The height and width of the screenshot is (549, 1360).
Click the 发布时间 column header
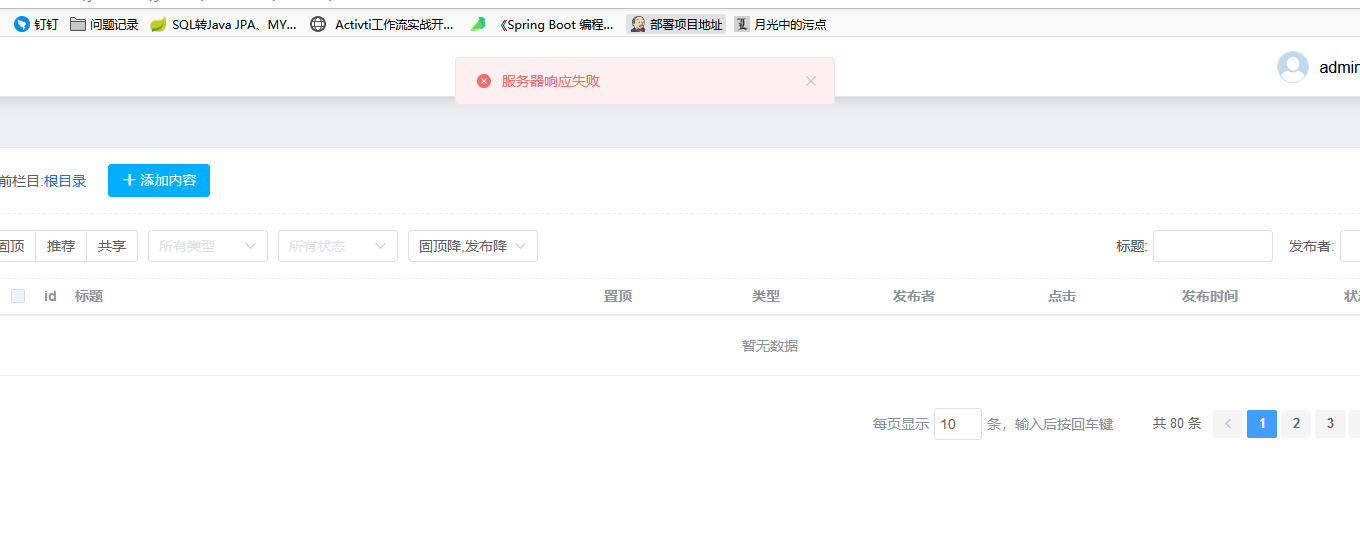pos(1210,296)
